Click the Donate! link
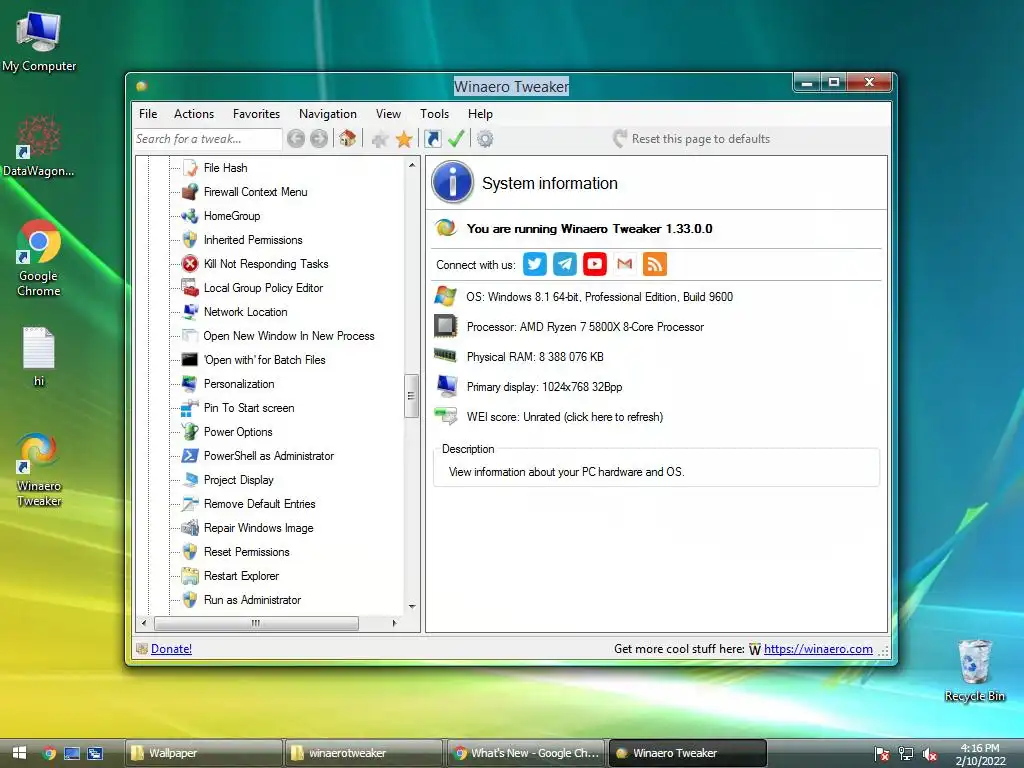The width and height of the screenshot is (1024, 768). pyautogui.click(x=171, y=648)
